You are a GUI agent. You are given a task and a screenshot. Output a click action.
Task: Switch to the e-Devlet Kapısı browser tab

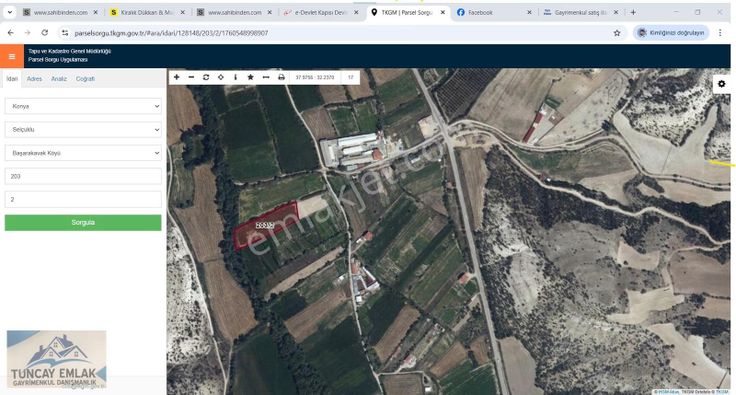tap(320, 13)
